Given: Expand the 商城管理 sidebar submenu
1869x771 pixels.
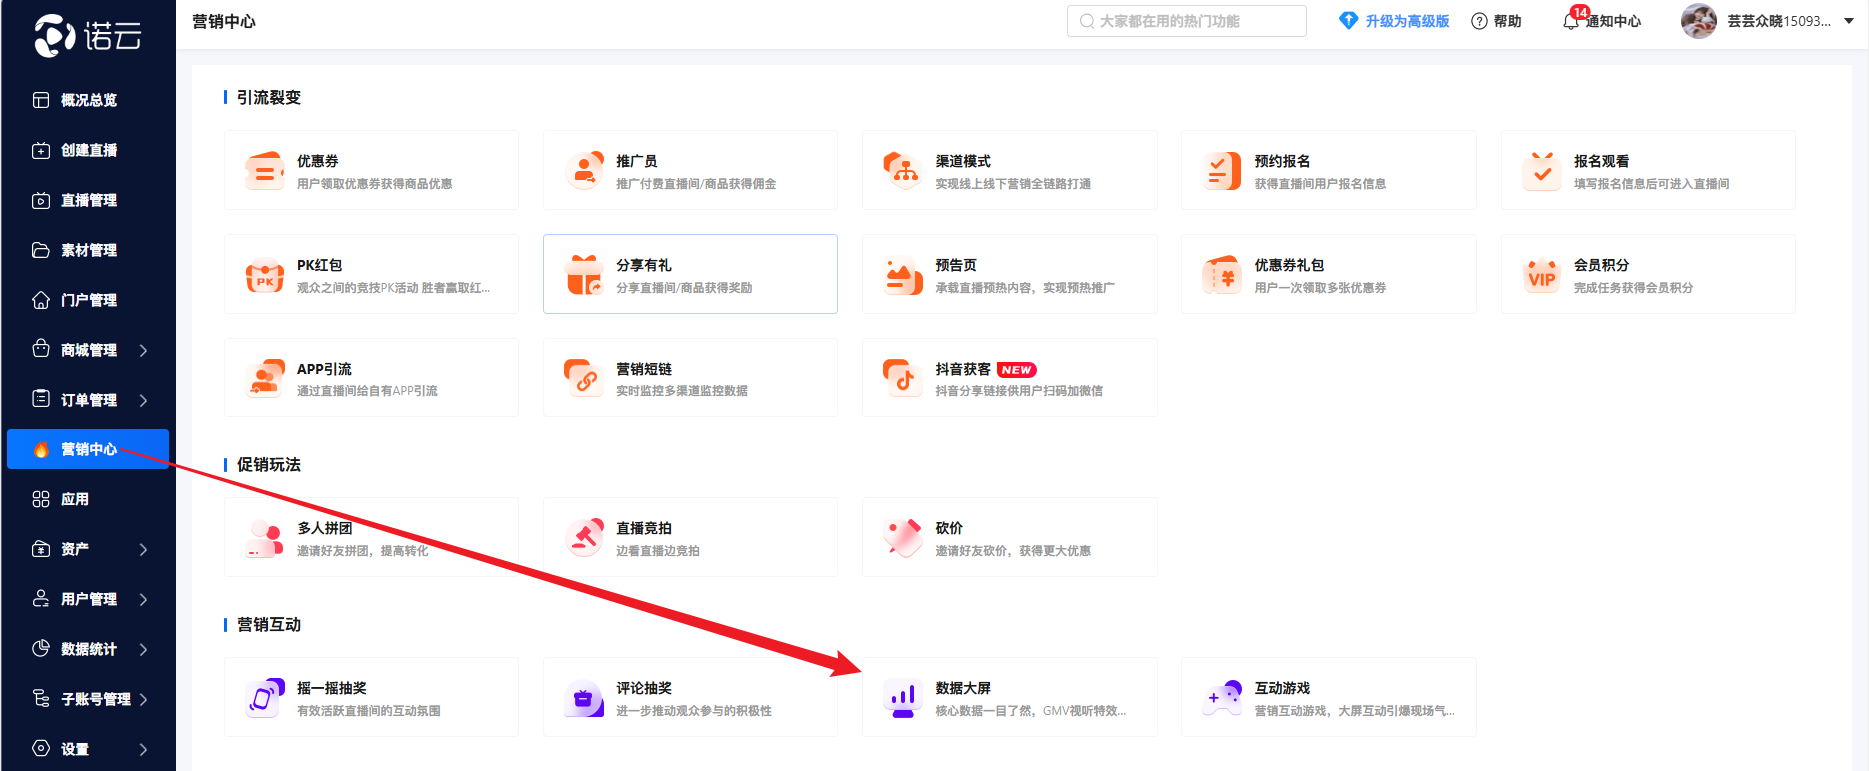Looking at the screenshot, I should tap(143, 350).
